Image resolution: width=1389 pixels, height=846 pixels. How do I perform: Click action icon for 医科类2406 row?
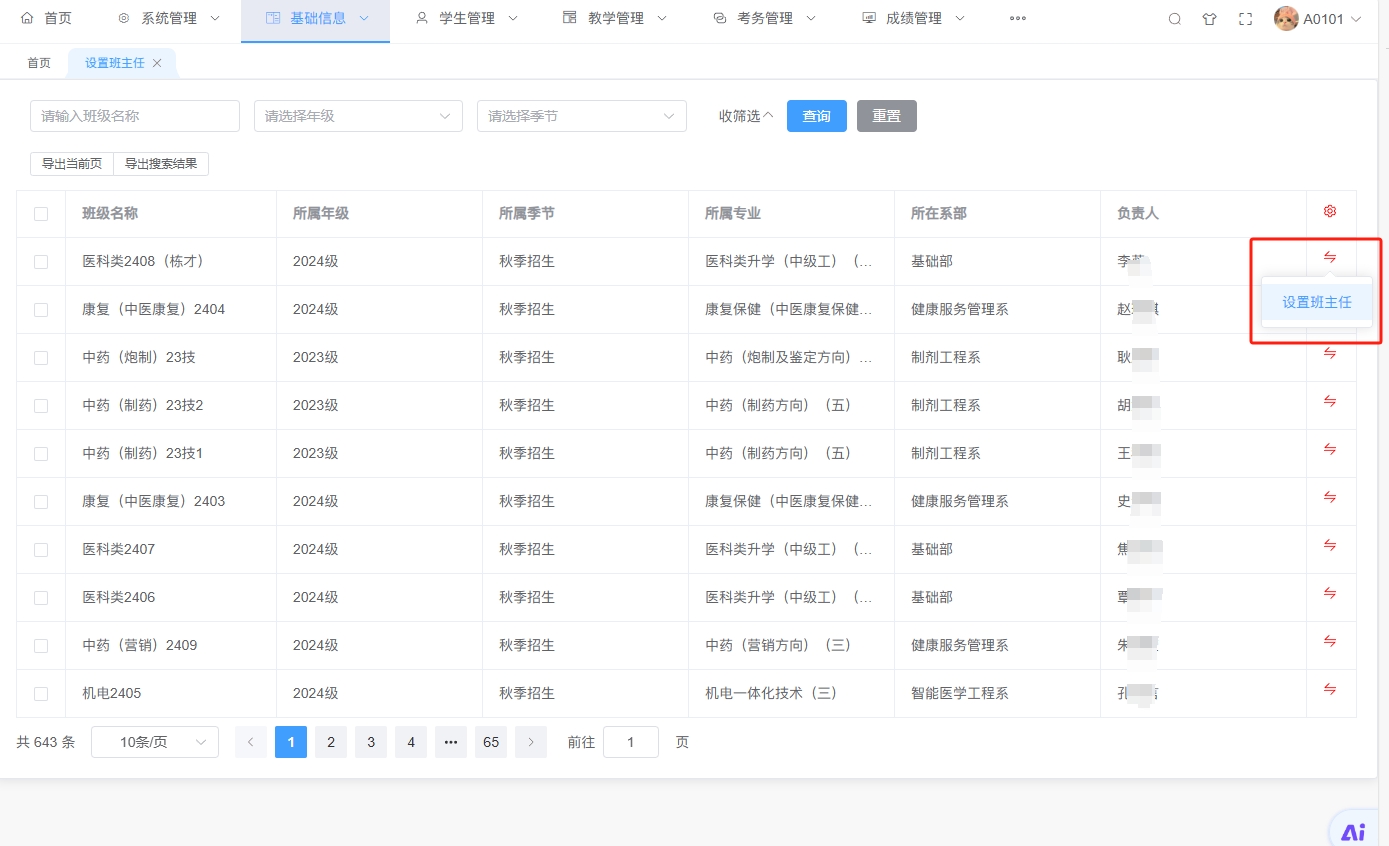(x=1330, y=593)
